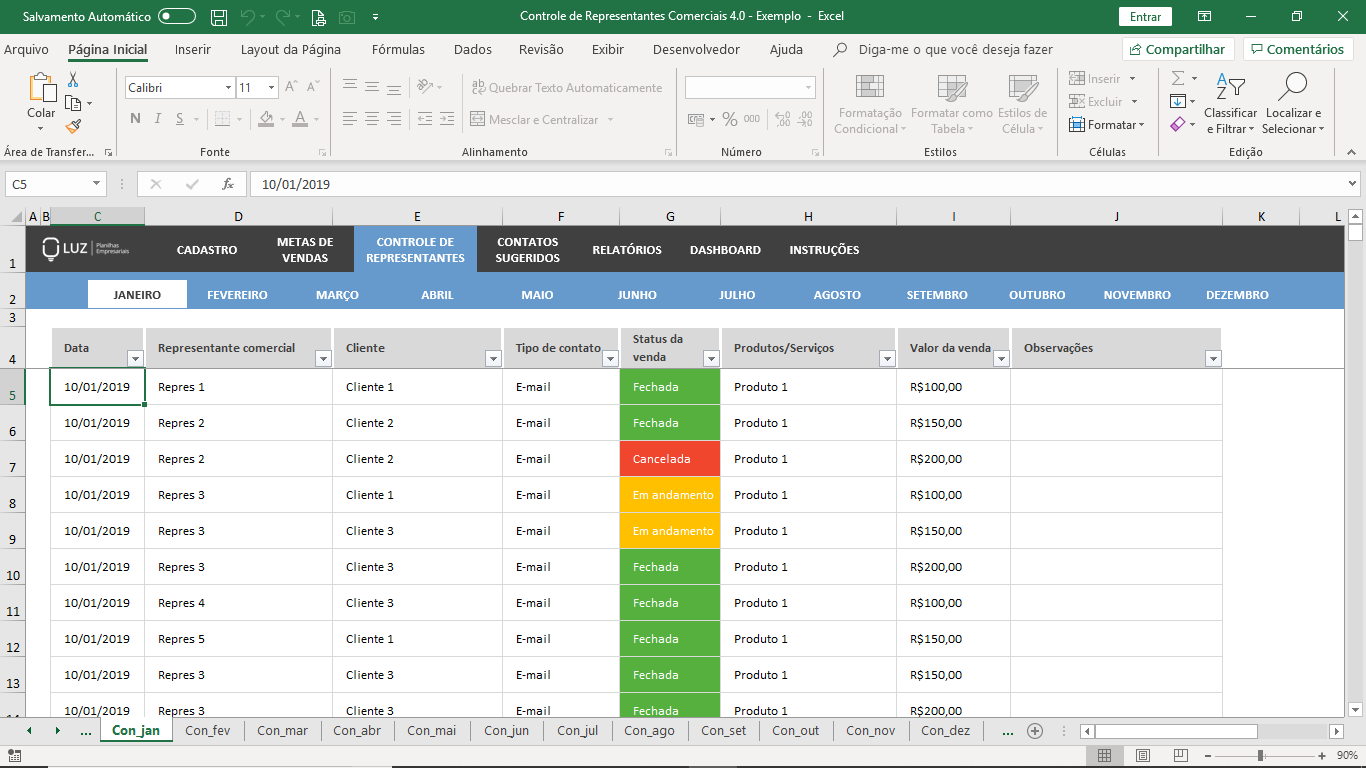The height and width of the screenshot is (768, 1366).
Task: Click the Page Break Preview icon
Action: (x=1181, y=755)
